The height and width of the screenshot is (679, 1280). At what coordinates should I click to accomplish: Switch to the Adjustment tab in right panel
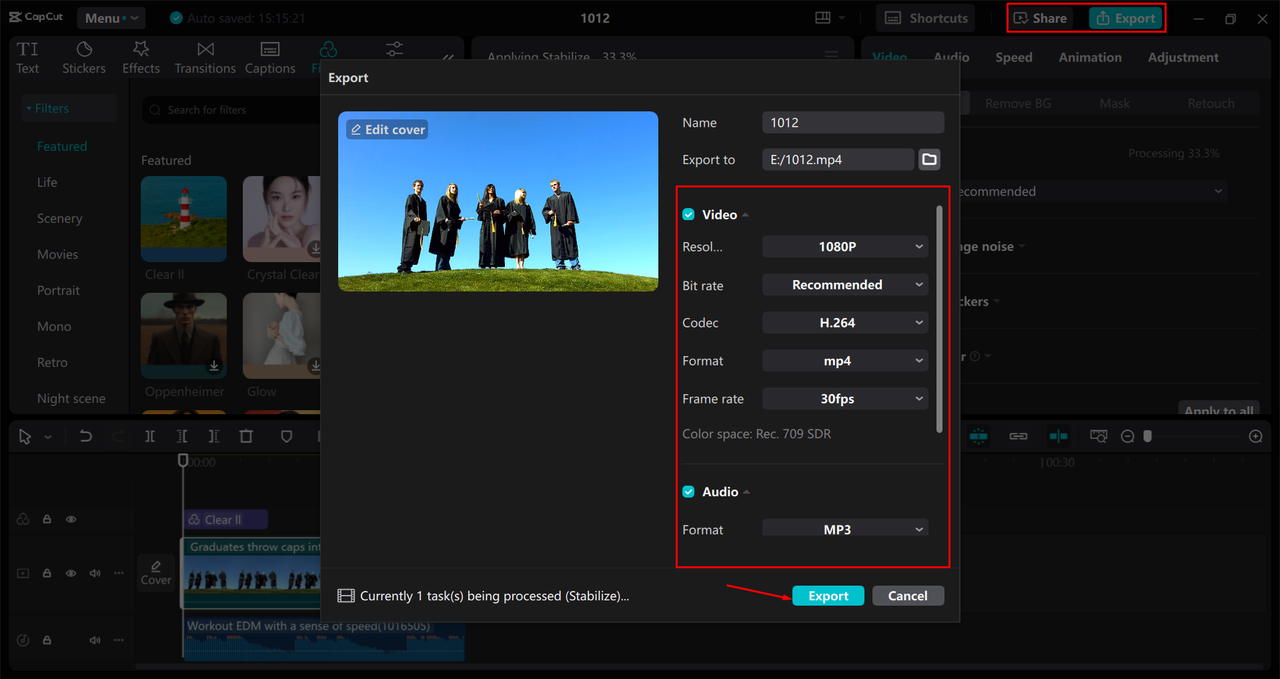click(x=1183, y=57)
